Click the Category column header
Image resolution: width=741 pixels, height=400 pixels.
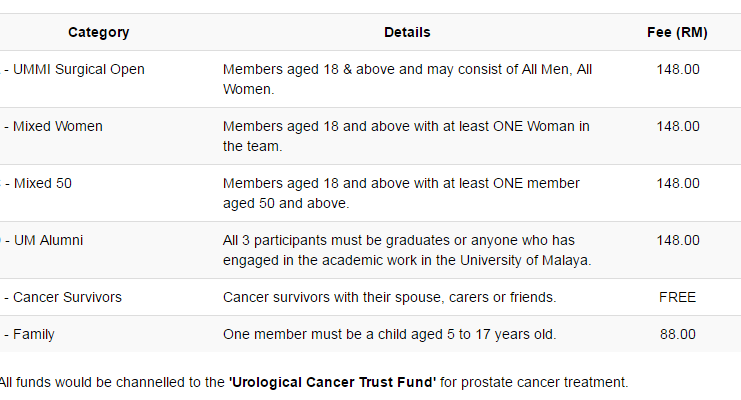(98, 32)
